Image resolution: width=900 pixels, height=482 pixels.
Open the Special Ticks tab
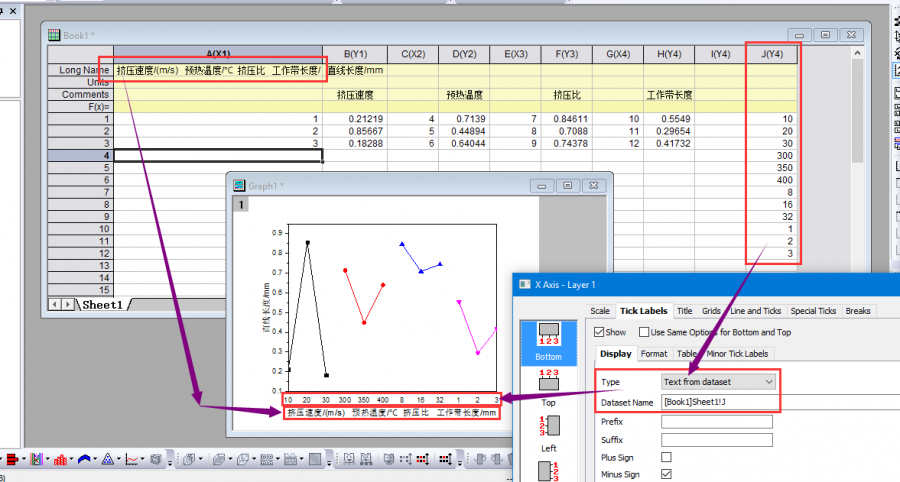click(813, 310)
